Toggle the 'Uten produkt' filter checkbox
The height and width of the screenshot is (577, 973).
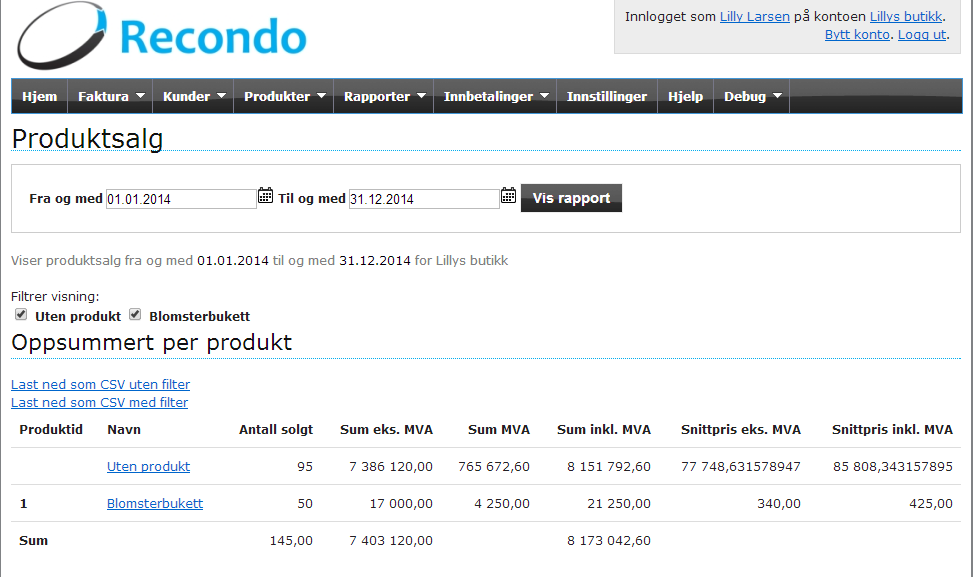(x=21, y=315)
